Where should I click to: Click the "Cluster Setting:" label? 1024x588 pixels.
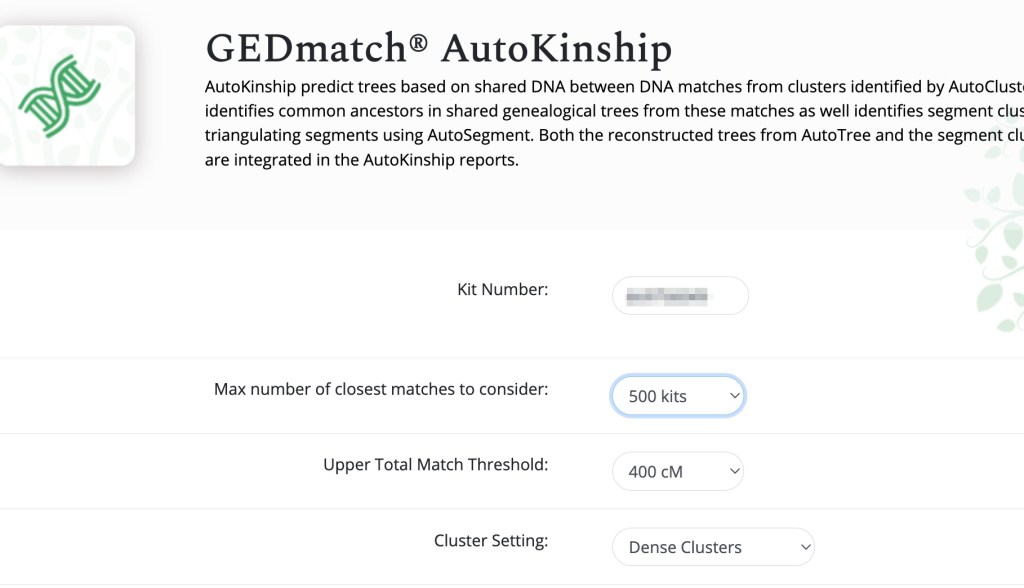(490, 541)
